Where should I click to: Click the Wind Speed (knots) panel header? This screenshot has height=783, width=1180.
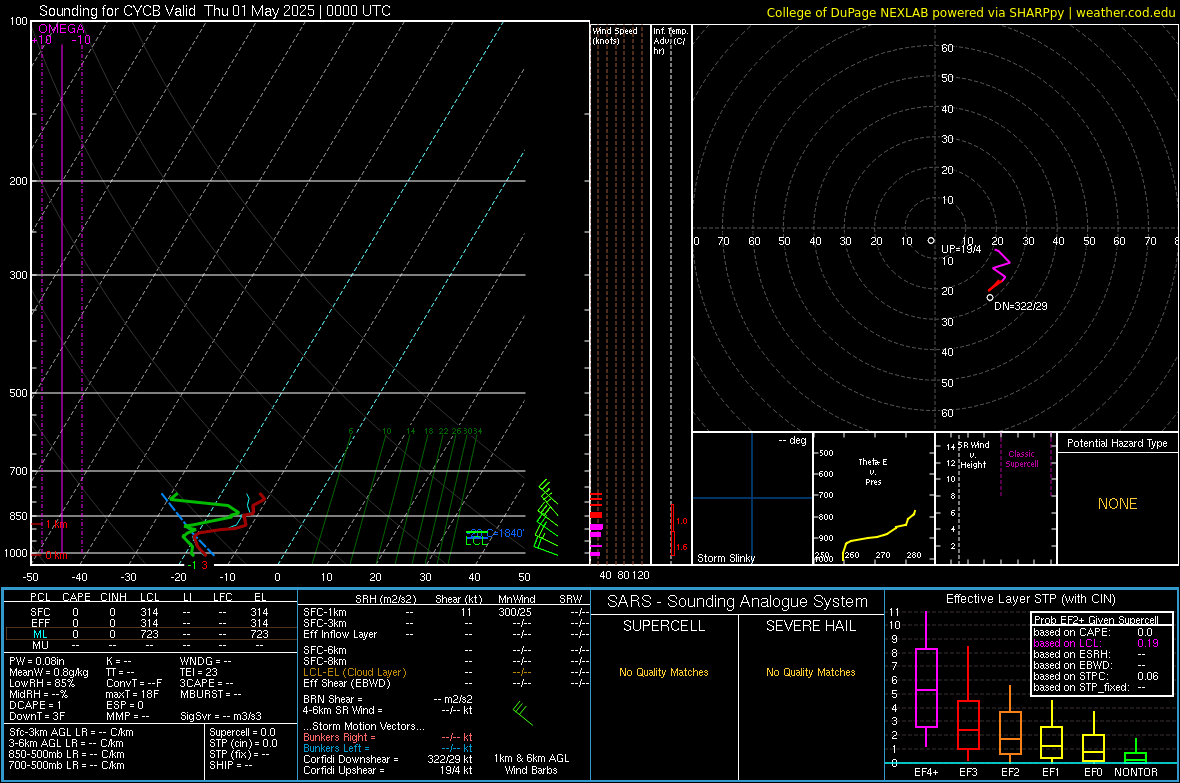click(x=615, y=35)
